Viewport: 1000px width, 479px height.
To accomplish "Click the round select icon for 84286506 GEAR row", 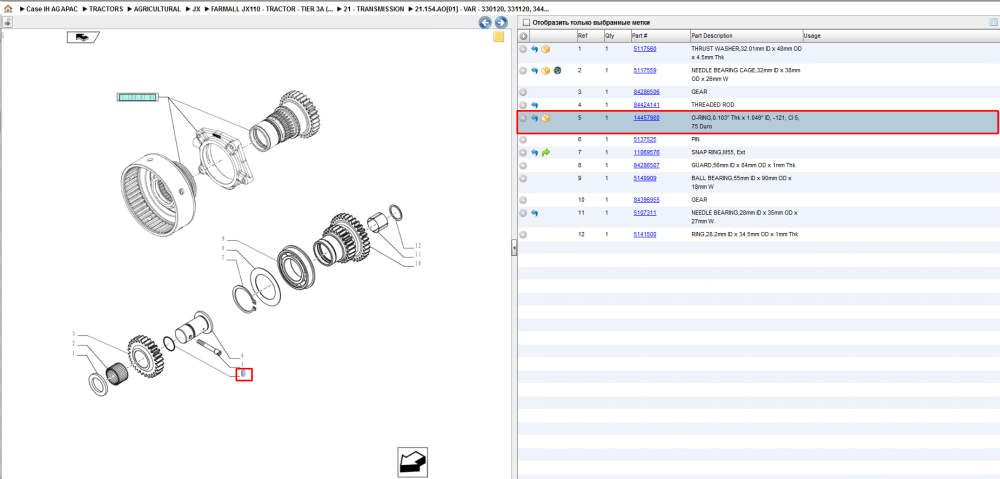I will click(x=523, y=92).
